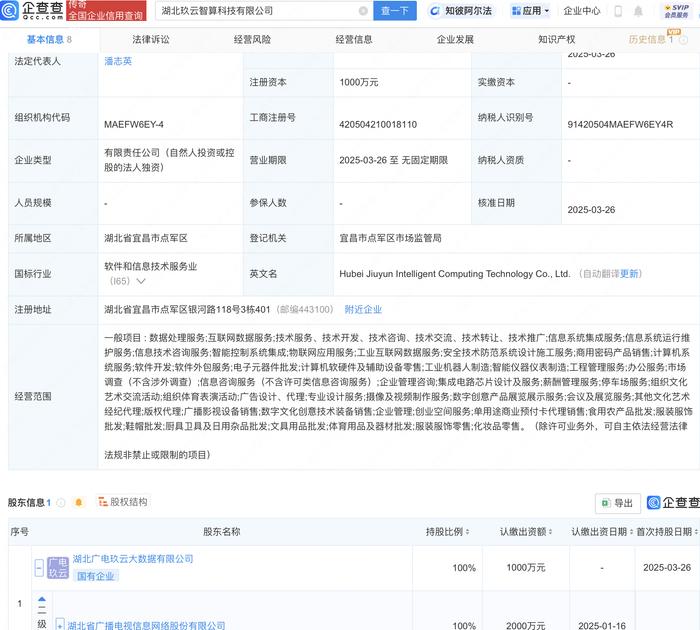Image resolution: width=700 pixels, height=630 pixels.
Task: Open 湖北广电玖云大数据有限公司 link
Action: tap(133, 559)
